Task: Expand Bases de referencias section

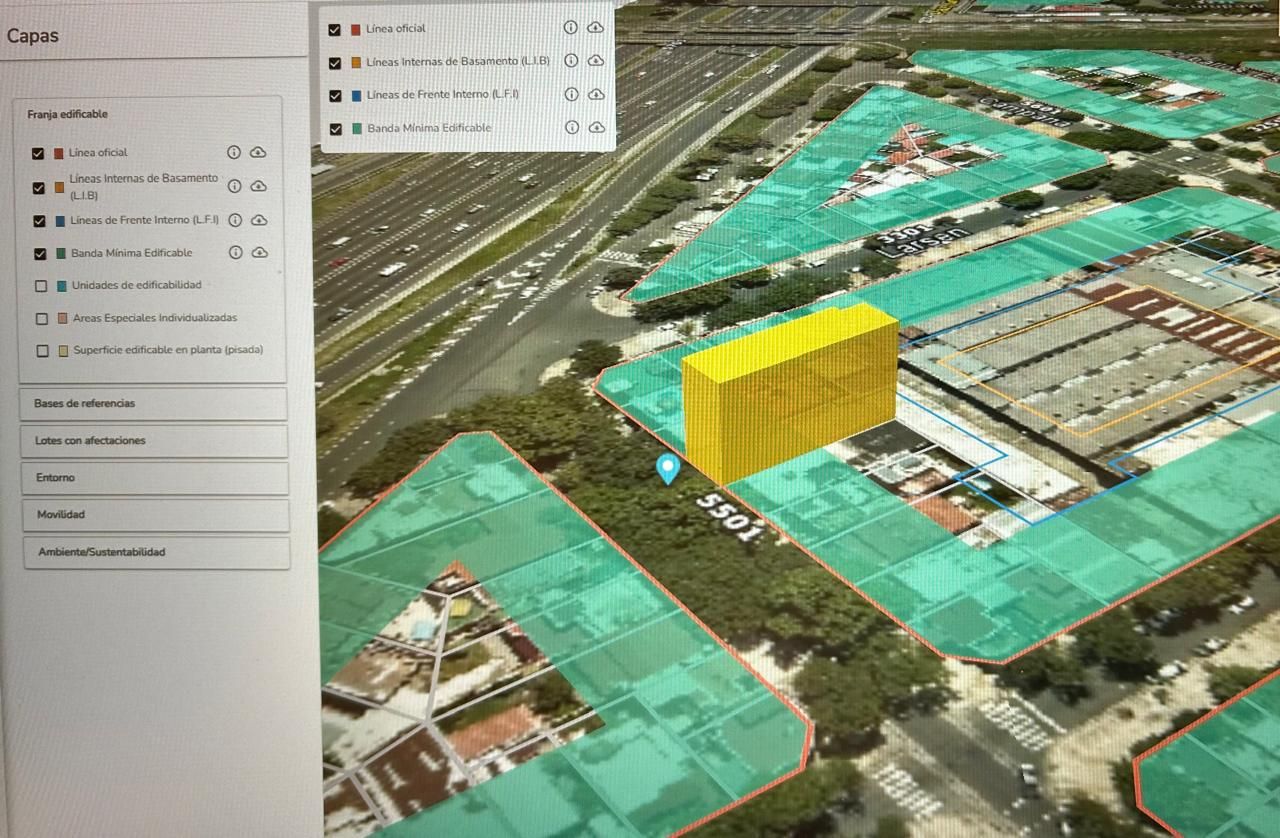Action: pyautogui.click(x=152, y=404)
